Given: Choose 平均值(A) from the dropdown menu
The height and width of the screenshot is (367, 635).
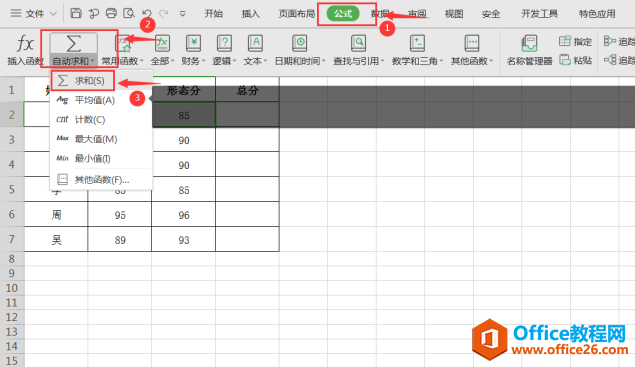Looking at the screenshot, I should (x=101, y=100).
